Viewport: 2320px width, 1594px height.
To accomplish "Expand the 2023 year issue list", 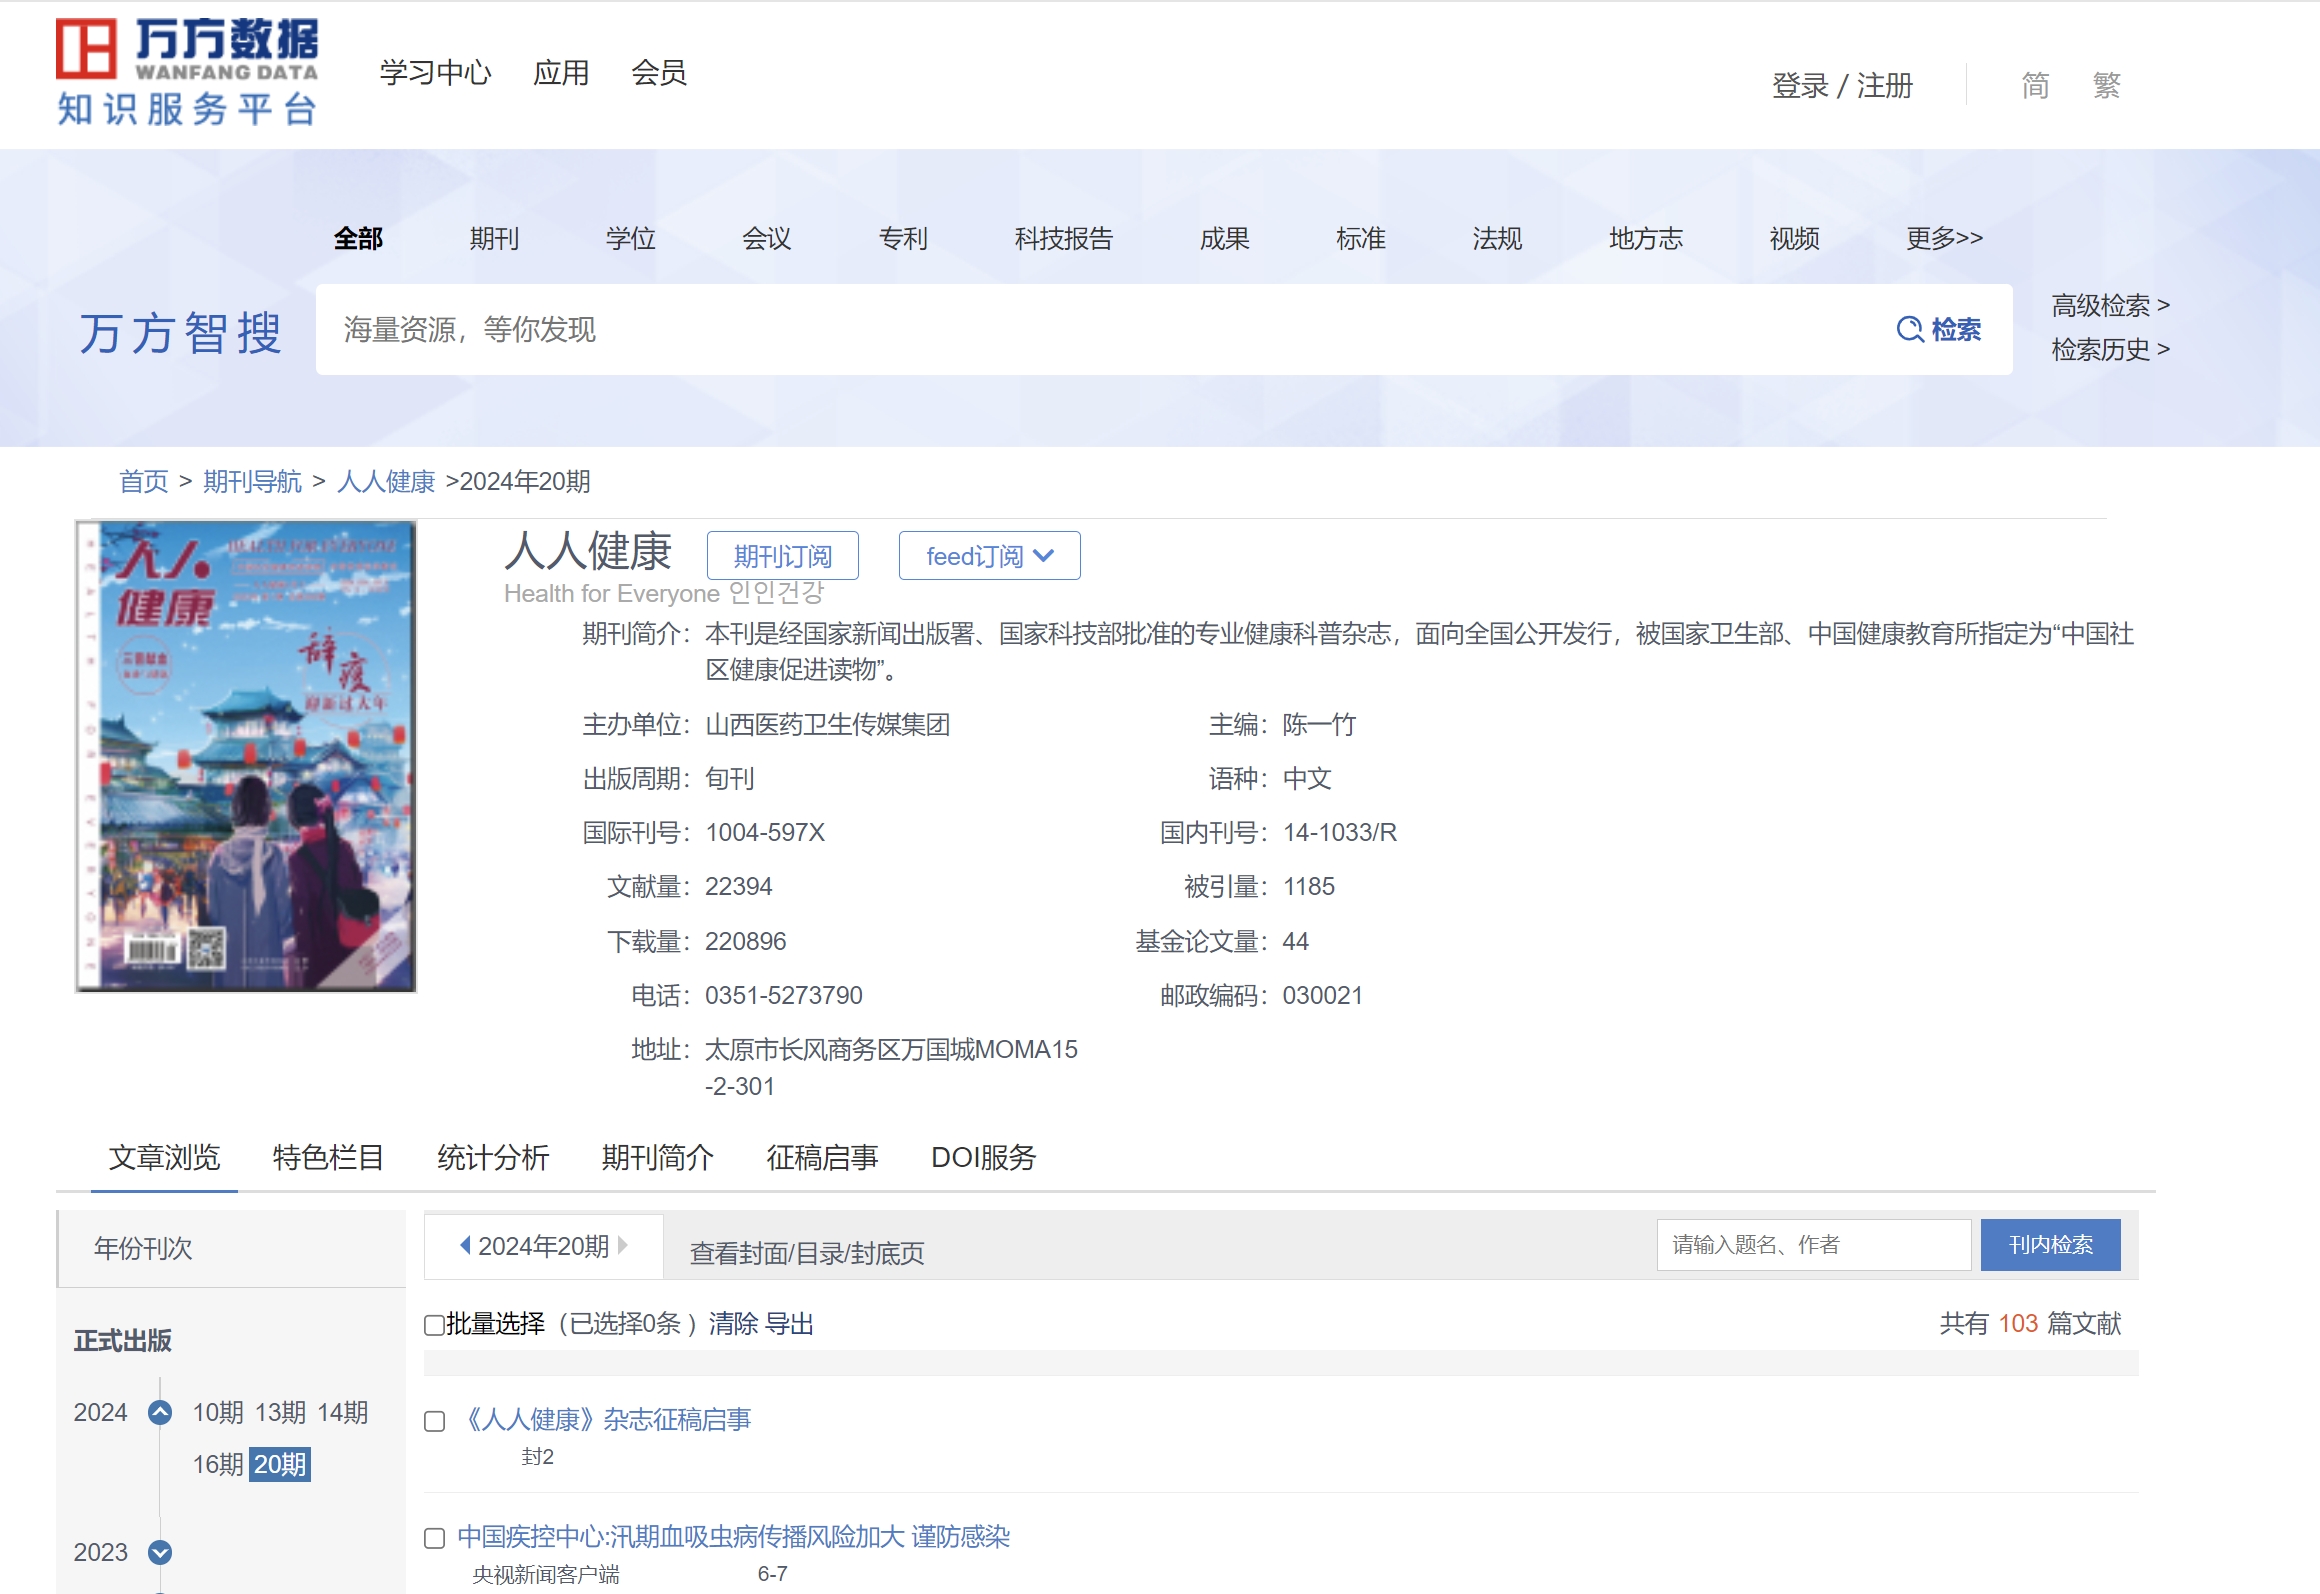I will 160,1552.
